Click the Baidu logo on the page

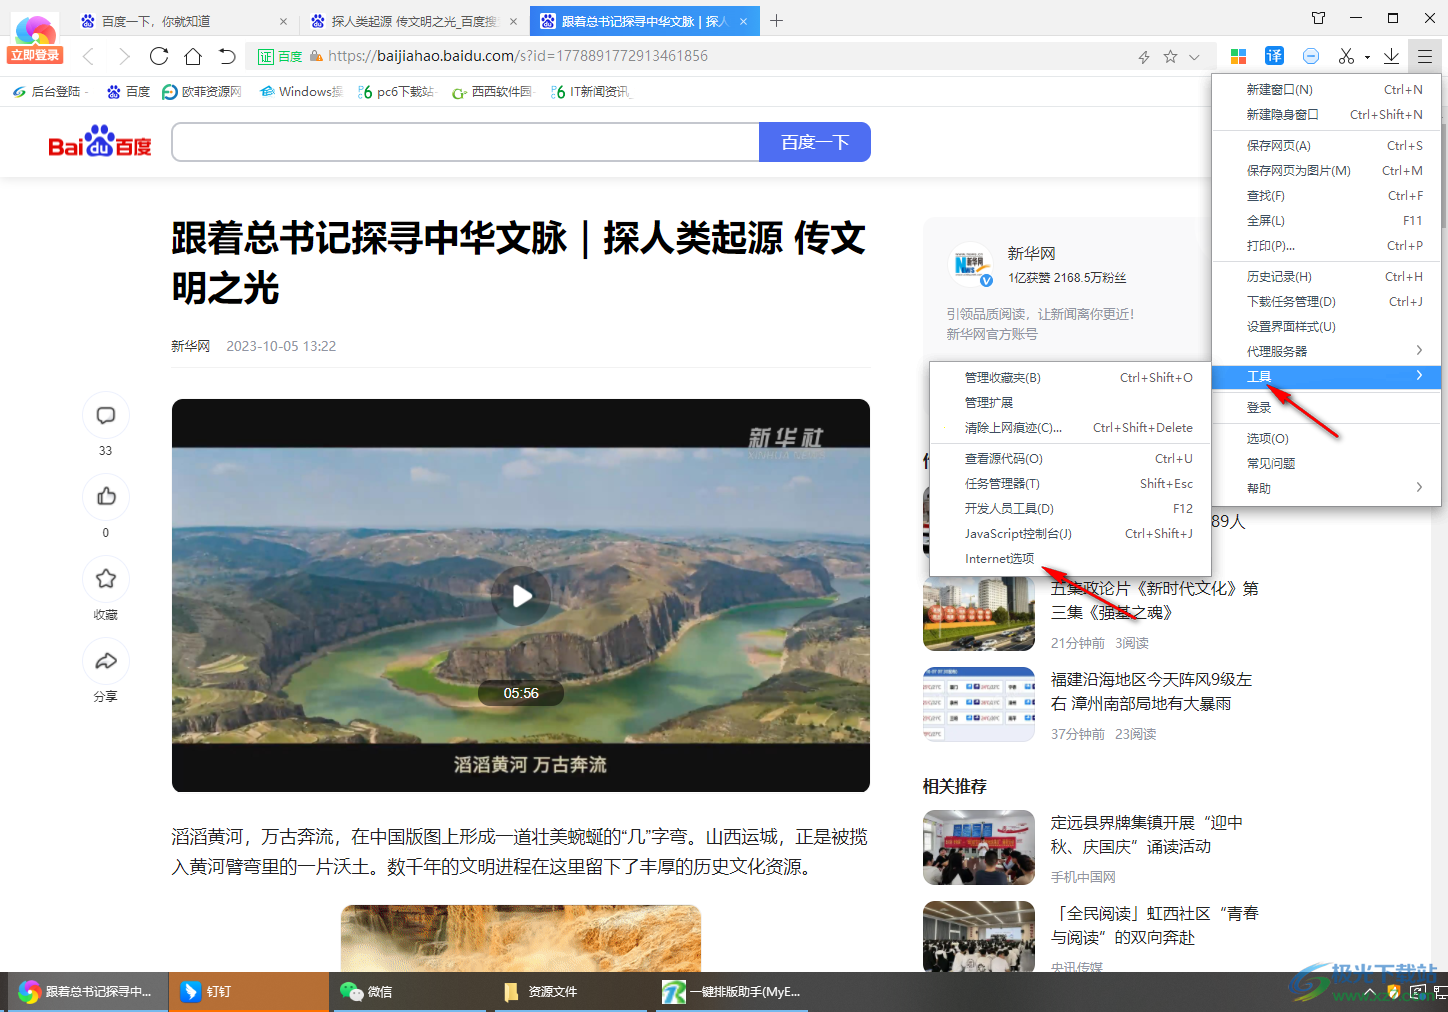click(100, 142)
